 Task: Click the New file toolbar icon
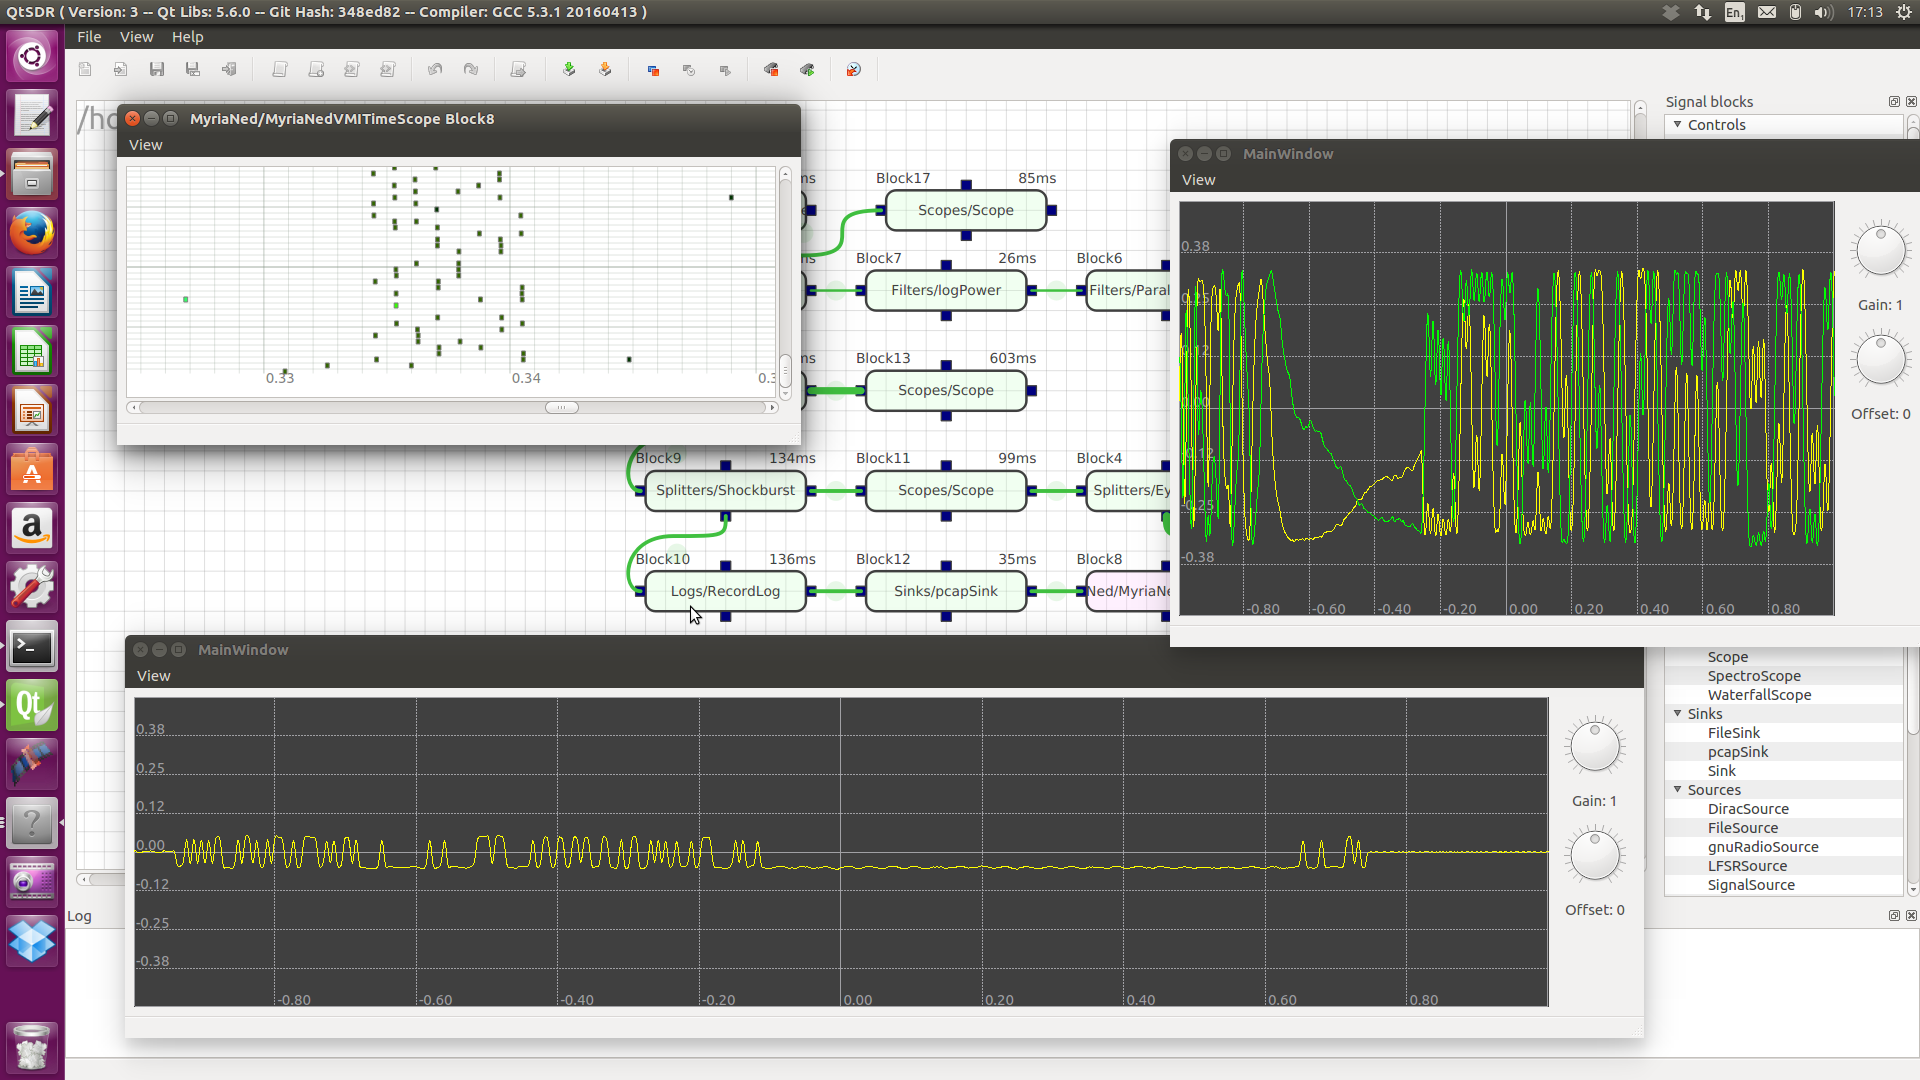85,70
